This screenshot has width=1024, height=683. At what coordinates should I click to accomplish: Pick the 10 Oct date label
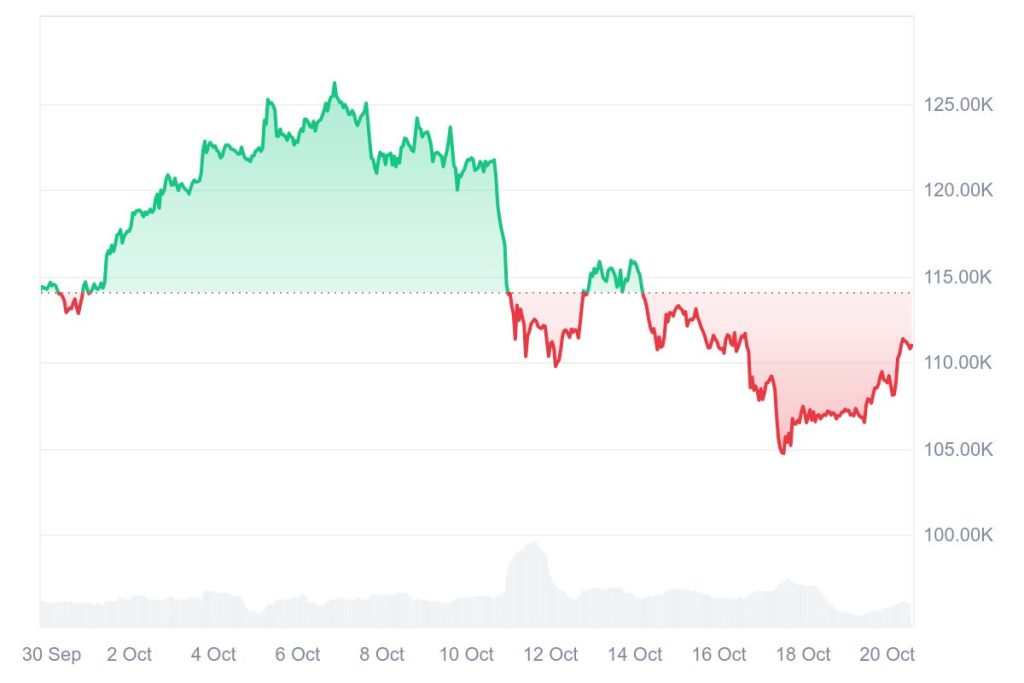466,655
